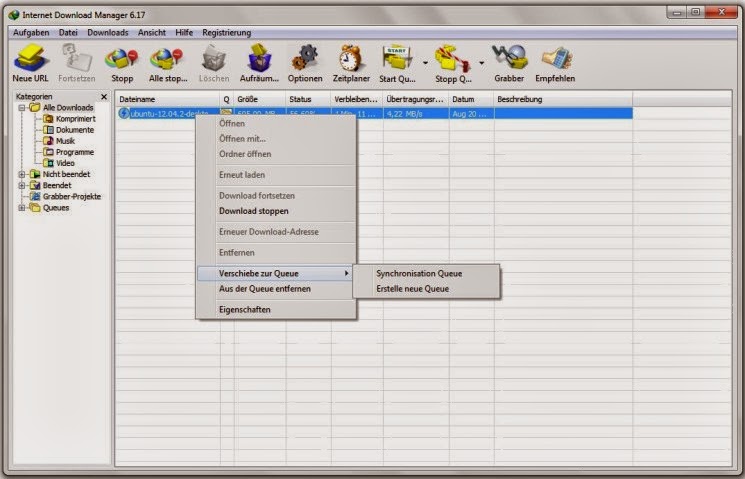Choose Erneut laden in context menu
Screen dimensions: 745x479
(x=276, y=175)
